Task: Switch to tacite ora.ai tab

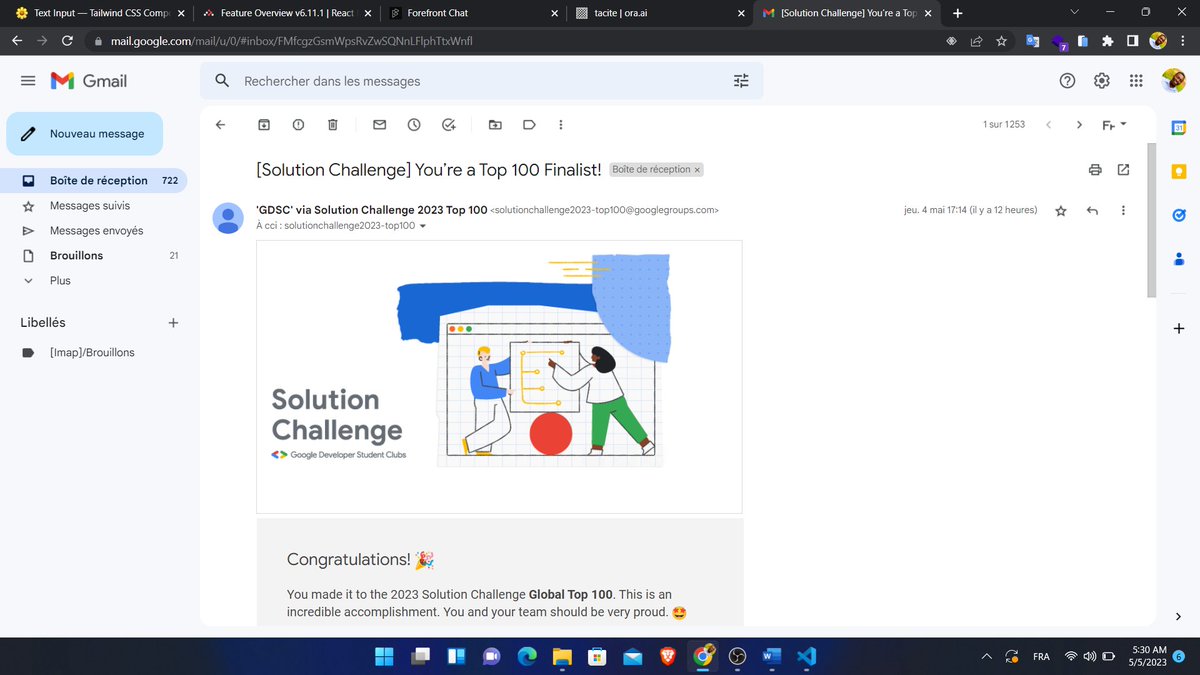Action: tap(661, 13)
